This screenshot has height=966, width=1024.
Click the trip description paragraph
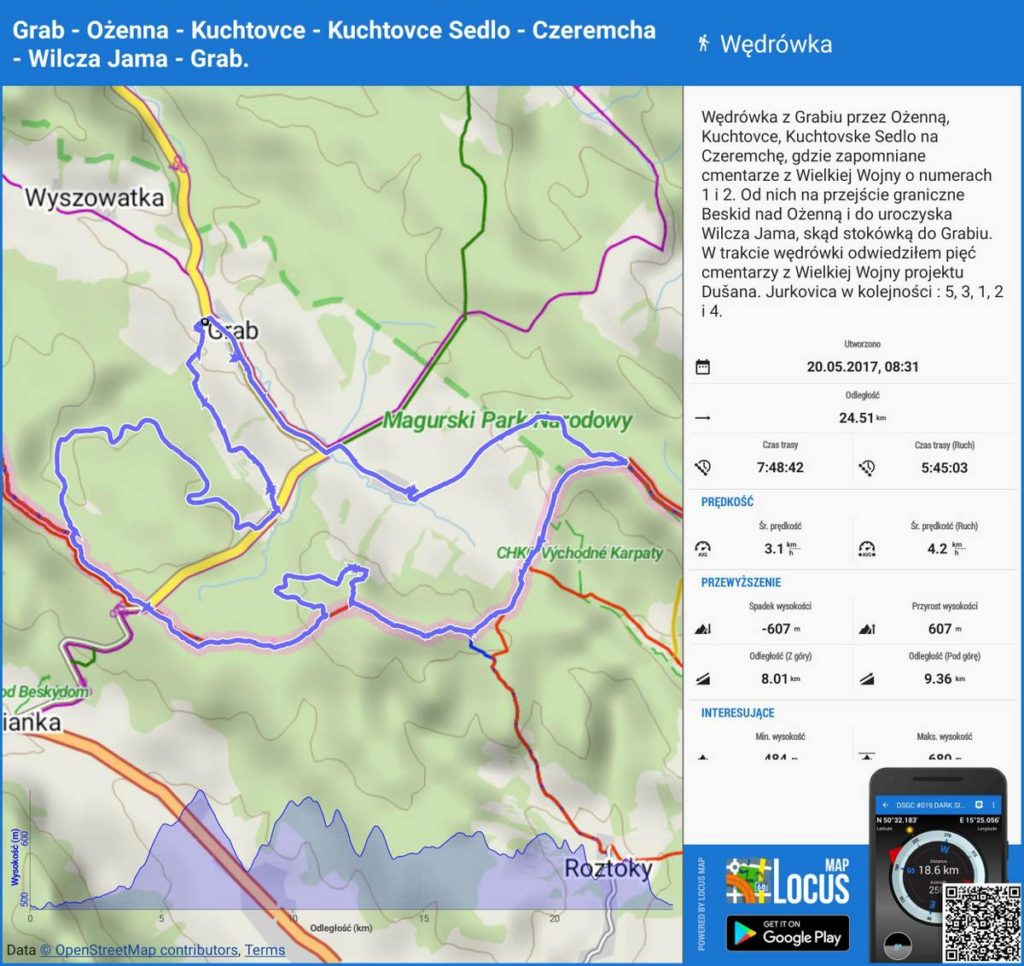click(x=852, y=214)
